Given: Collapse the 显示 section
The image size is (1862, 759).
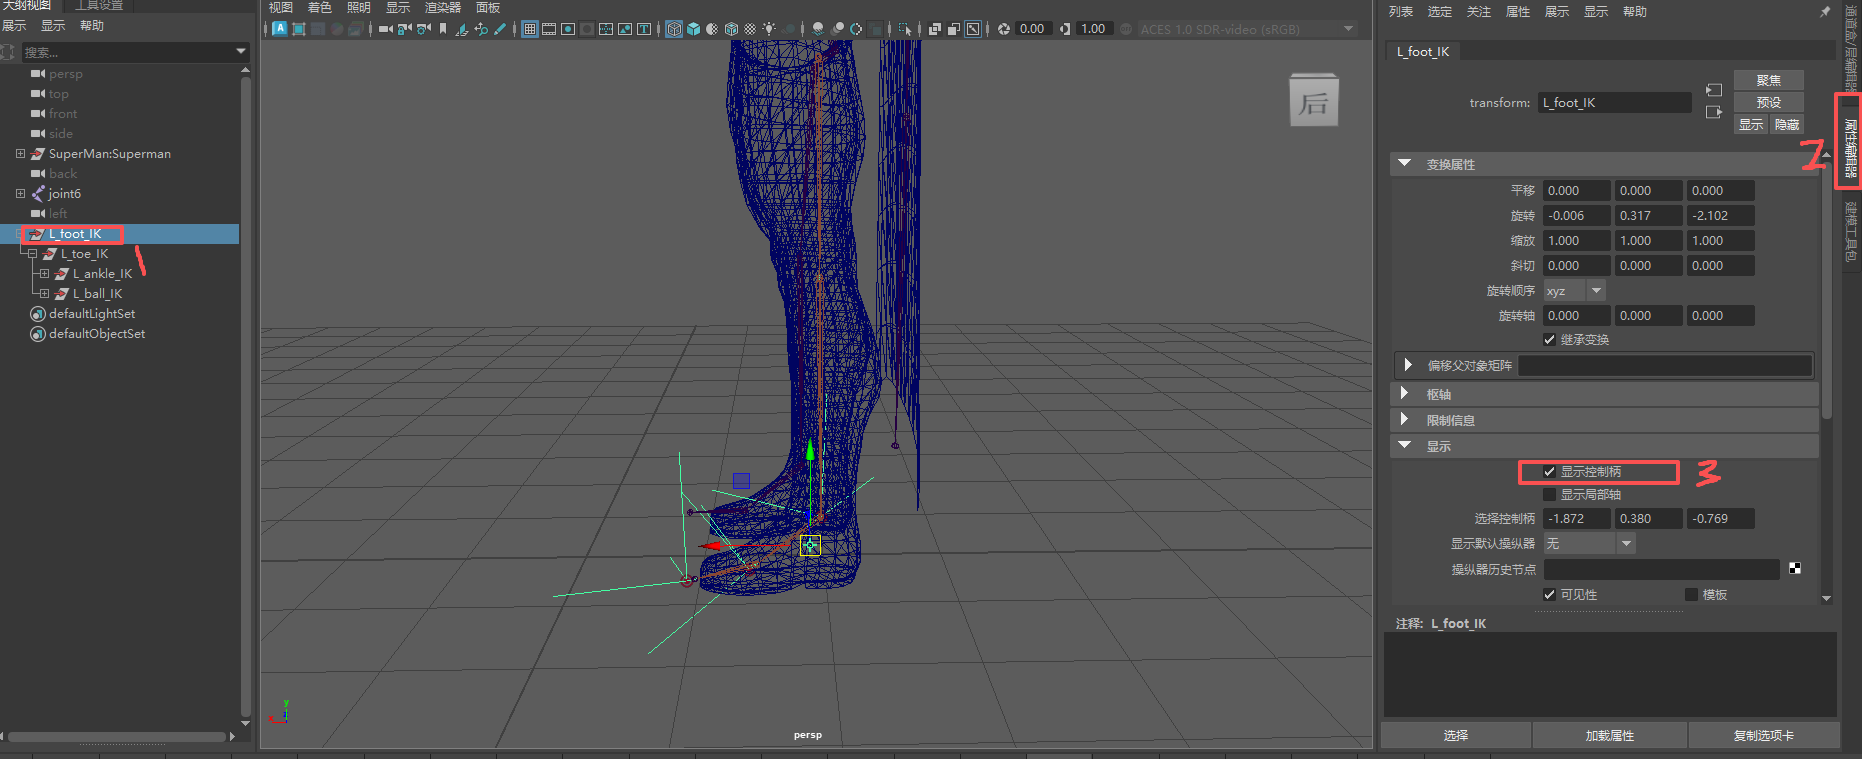Looking at the screenshot, I should tap(1405, 445).
